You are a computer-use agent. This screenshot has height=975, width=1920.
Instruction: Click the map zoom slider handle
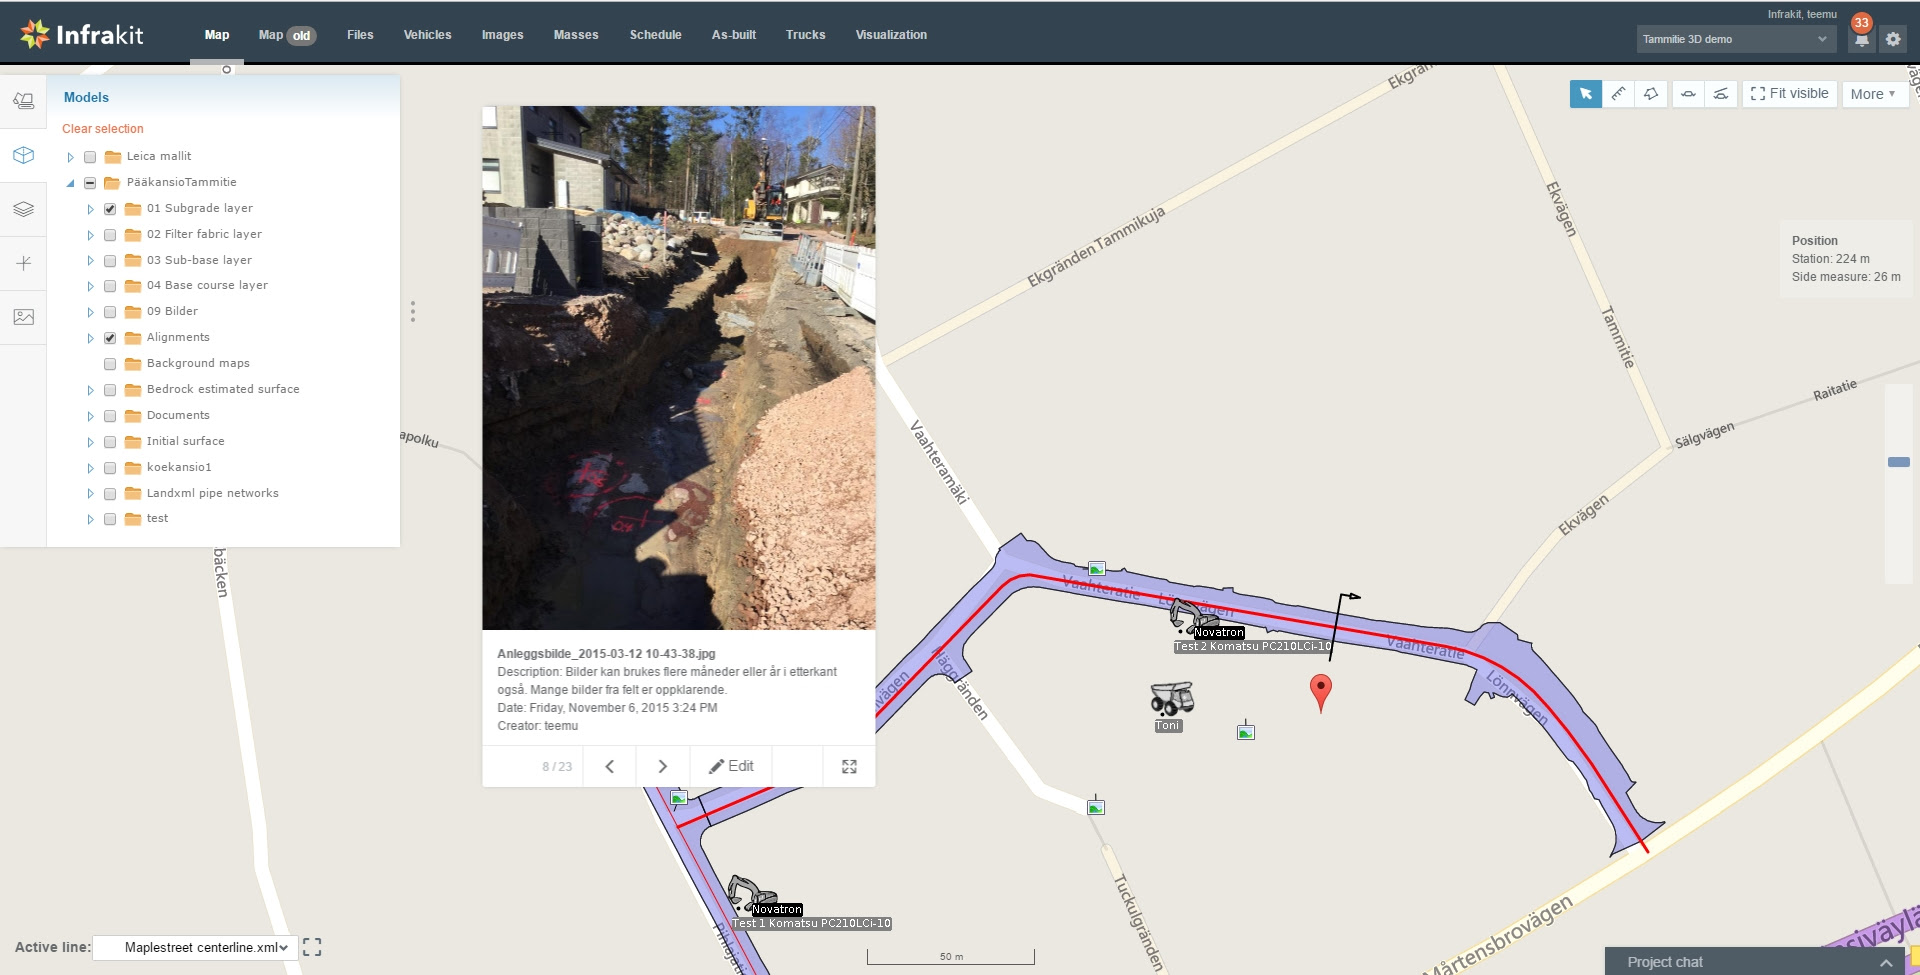[x=1898, y=462]
